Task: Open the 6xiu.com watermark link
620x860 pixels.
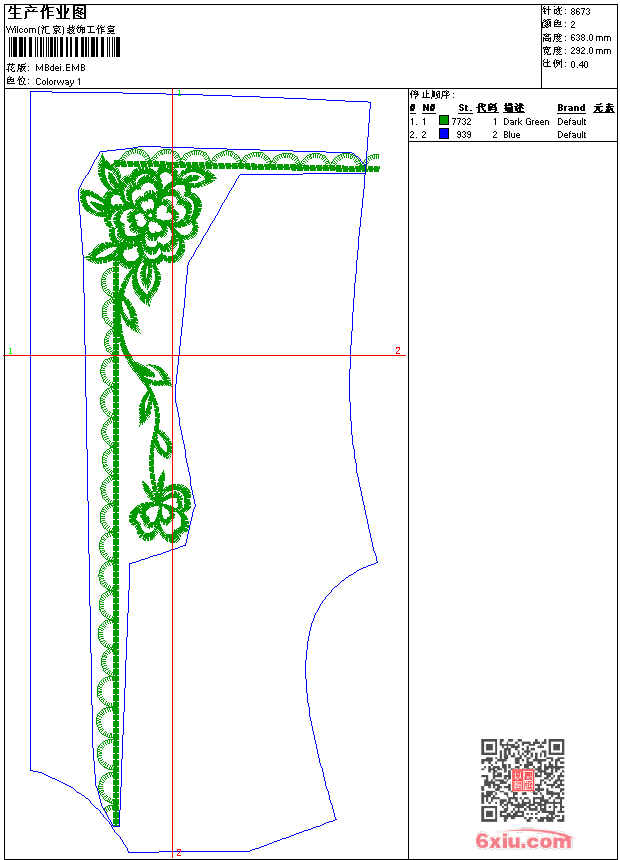Action: coord(524,841)
